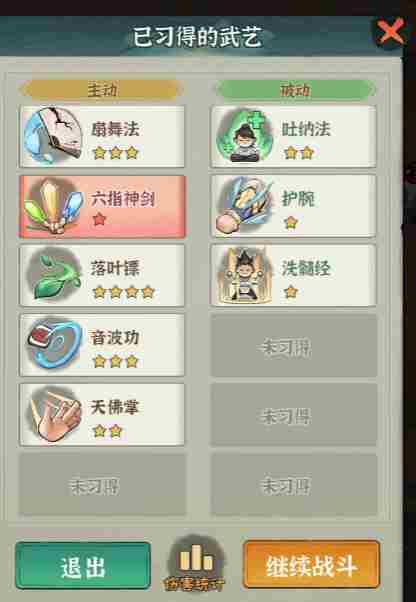This screenshot has height=602, width=416.
Task: Select the first 未习得 slot below 洗髓经
Action: tap(294, 346)
